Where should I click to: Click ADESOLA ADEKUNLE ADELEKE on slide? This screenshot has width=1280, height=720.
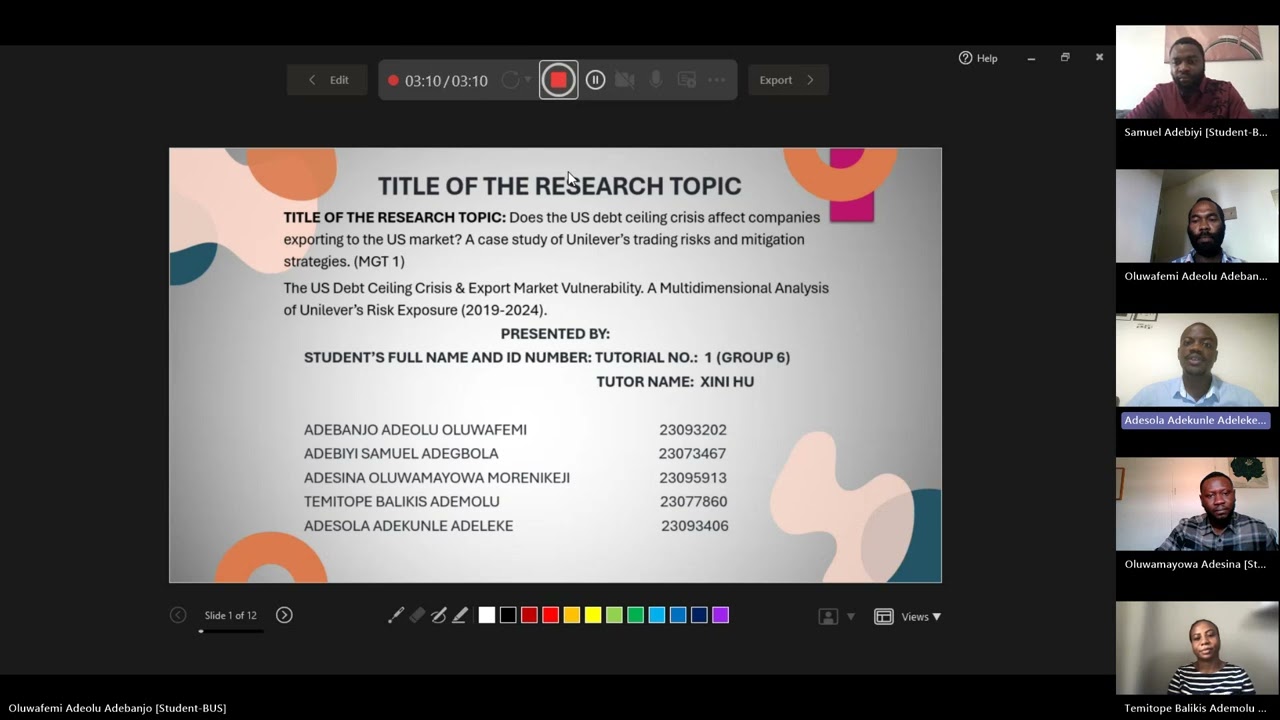coord(408,526)
